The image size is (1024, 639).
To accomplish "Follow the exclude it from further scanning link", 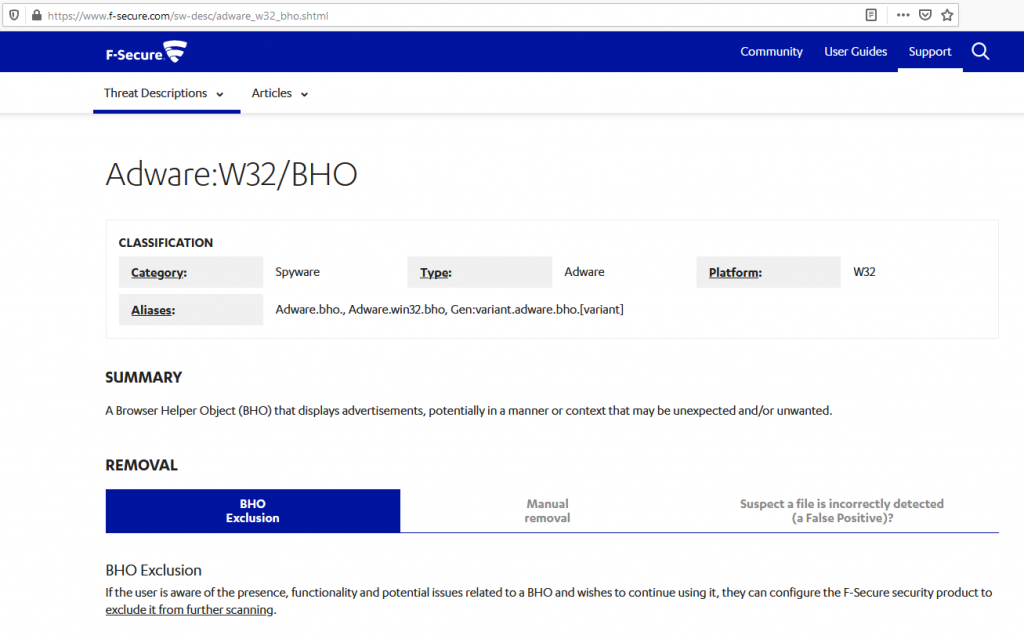I will tap(189, 610).
